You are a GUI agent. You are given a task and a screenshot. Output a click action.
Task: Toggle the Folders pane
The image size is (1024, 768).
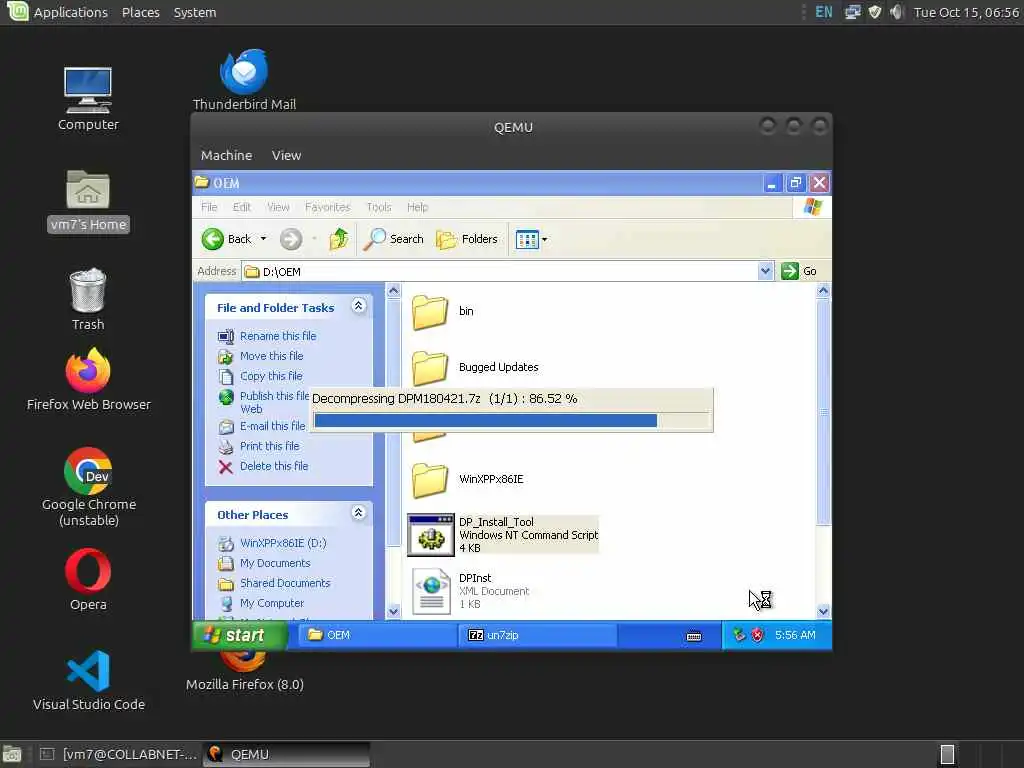(x=467, y=239)
